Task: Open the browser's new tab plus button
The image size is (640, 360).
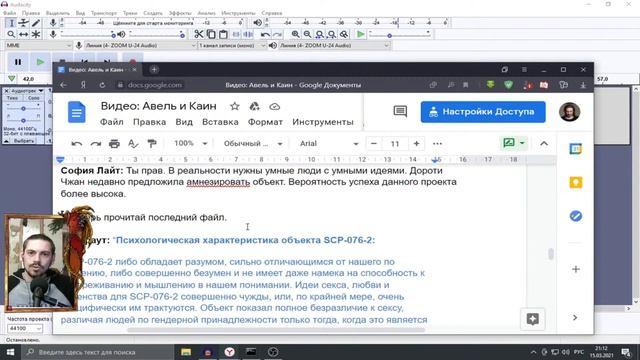Action: coord(154,70)
